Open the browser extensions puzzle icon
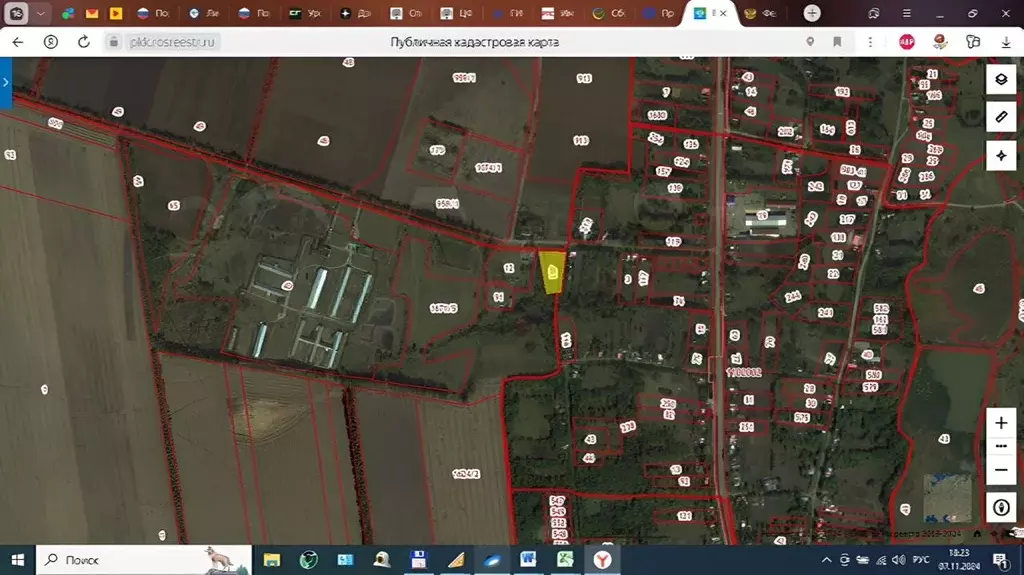The height and width of the screenshot is (575, 1024). (972, 42)
